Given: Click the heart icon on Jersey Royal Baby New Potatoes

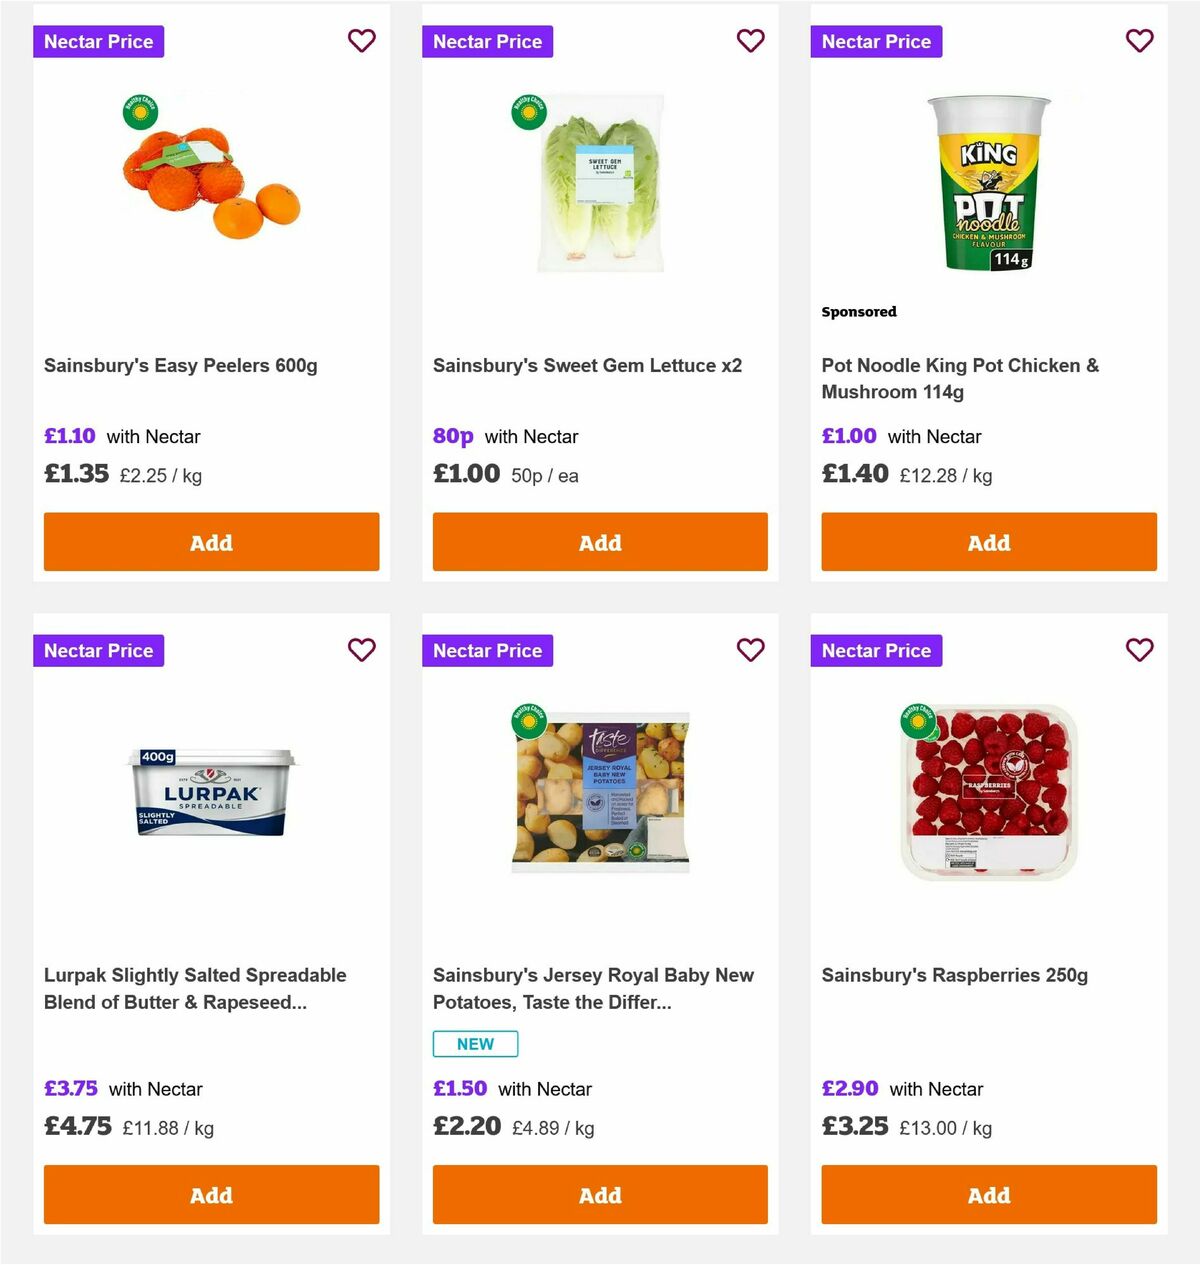Looking at the screenshot, I should point(751,649).
